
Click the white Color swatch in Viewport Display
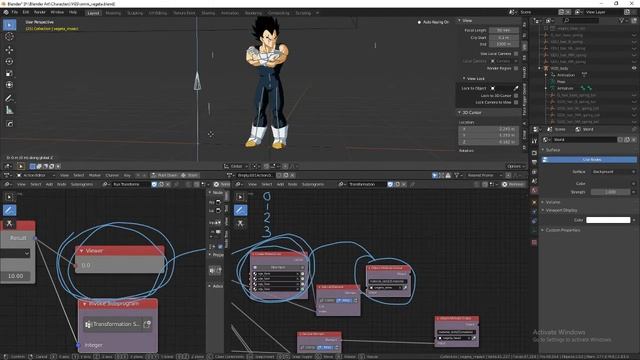coord(608,220)
